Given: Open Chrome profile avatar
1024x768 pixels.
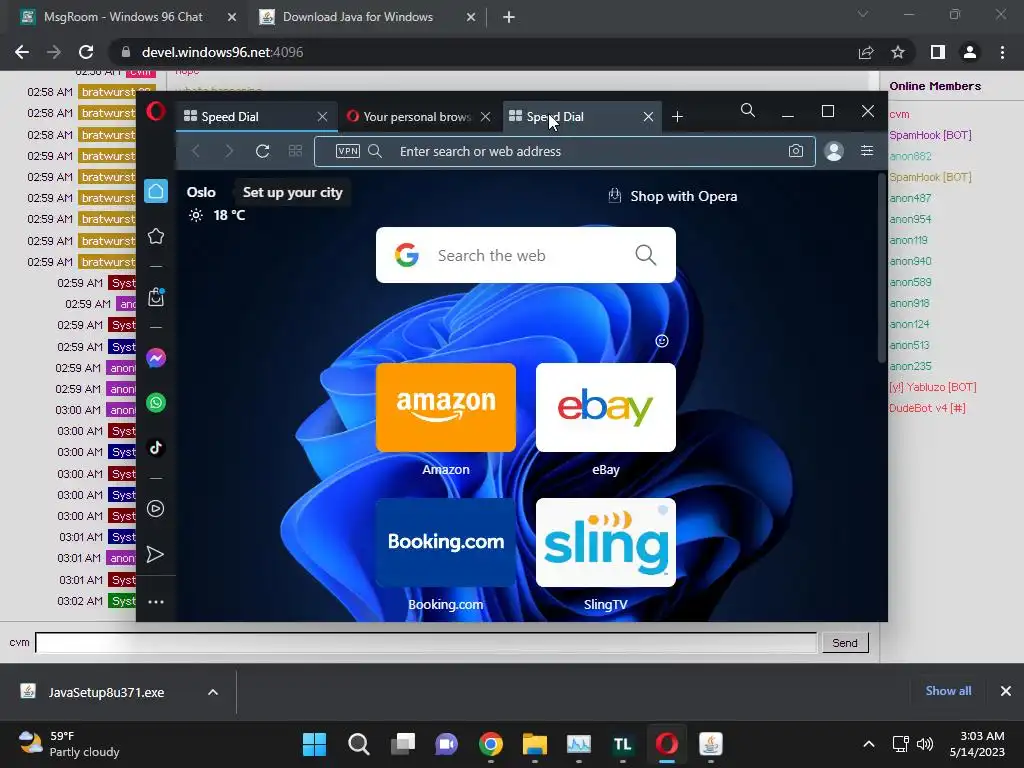Looking at the screenshot, I should click(x=970, y=52).
